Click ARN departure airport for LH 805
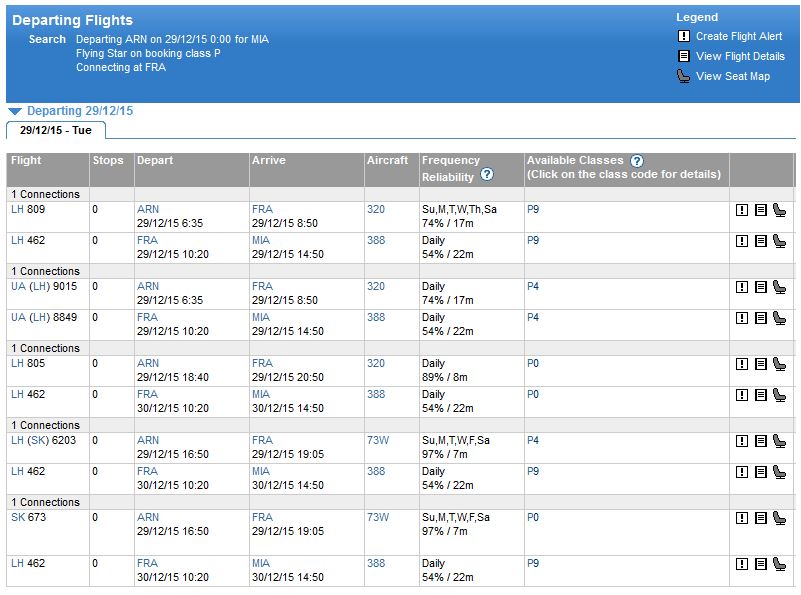Viewport: 801px width, 595px height. pyautogui.click(x=148, y=364)
